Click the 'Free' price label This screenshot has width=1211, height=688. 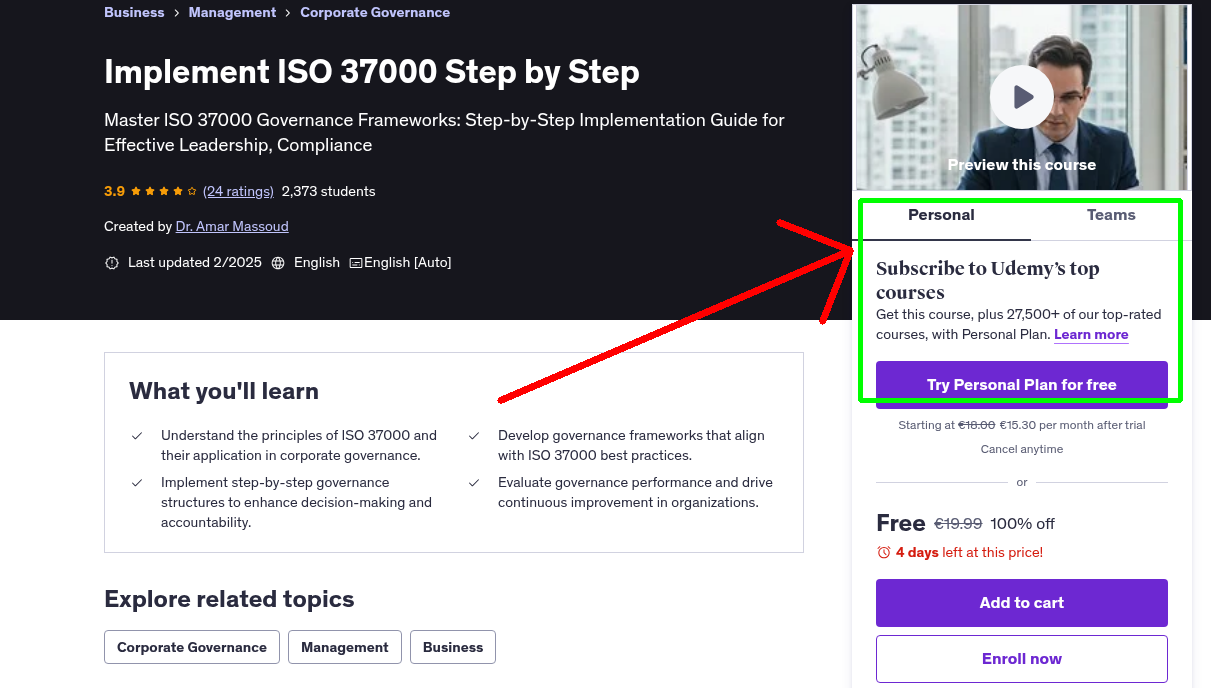(x=901, y=523)
